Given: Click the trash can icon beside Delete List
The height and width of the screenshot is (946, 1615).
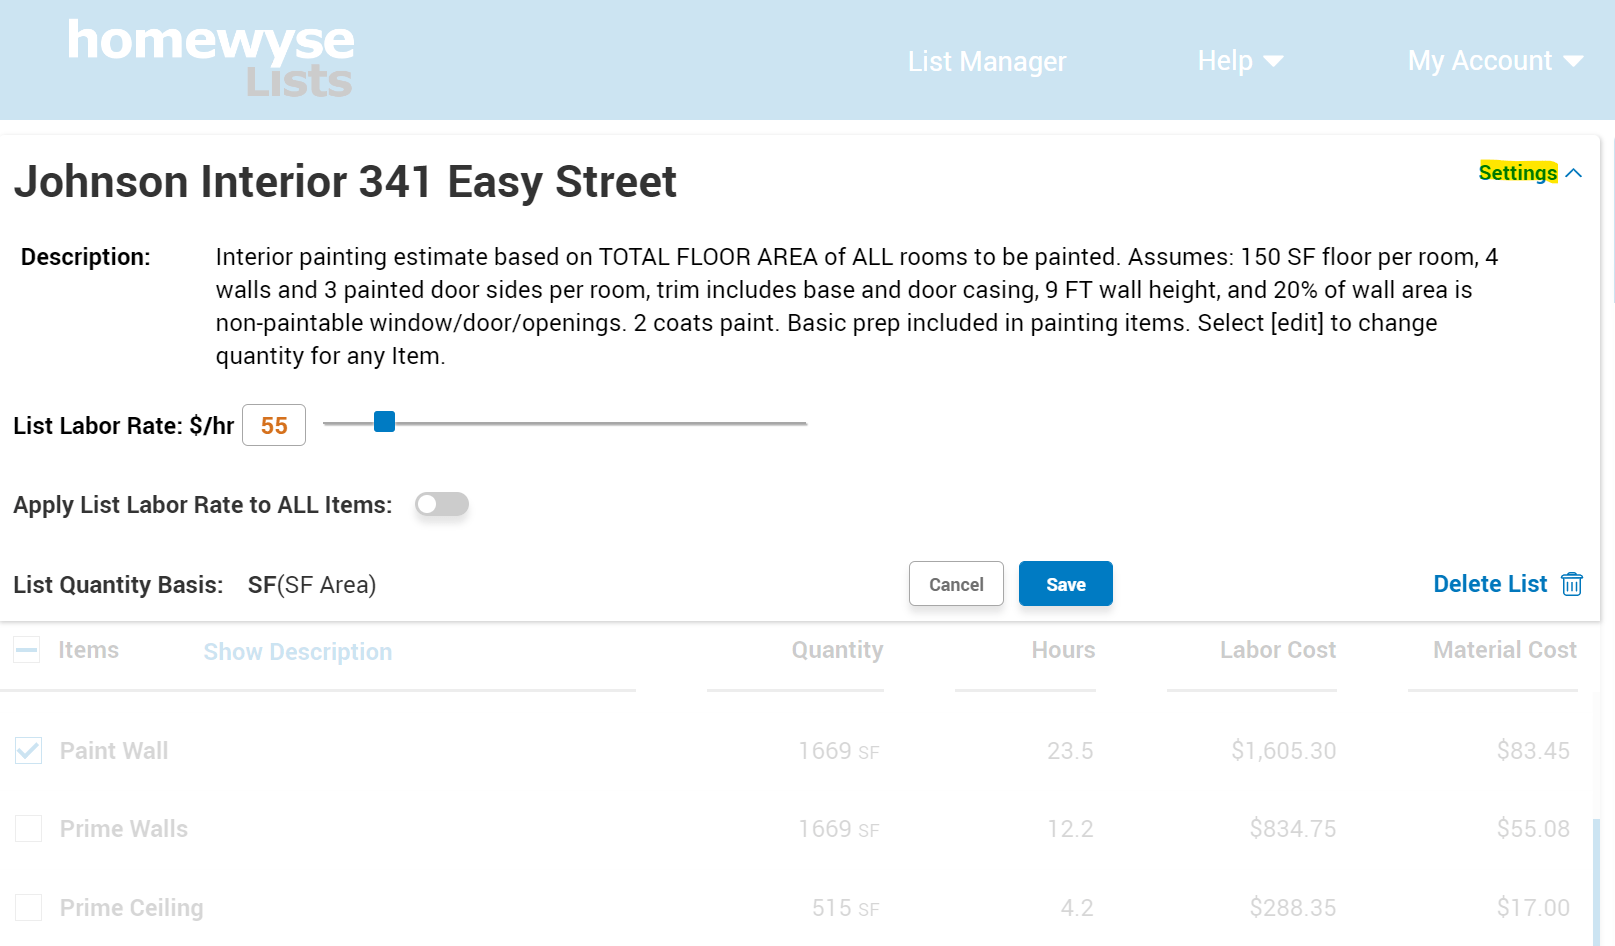Looking at the screenshot, I should (x=1572, y=584).
